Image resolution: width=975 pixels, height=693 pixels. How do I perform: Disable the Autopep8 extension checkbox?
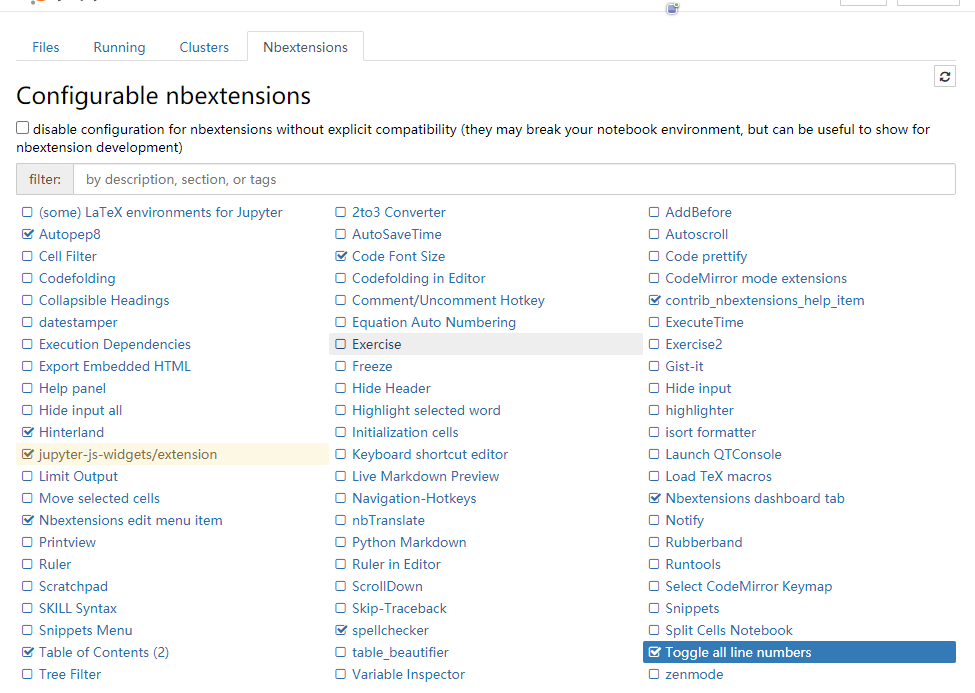[27, 235]
